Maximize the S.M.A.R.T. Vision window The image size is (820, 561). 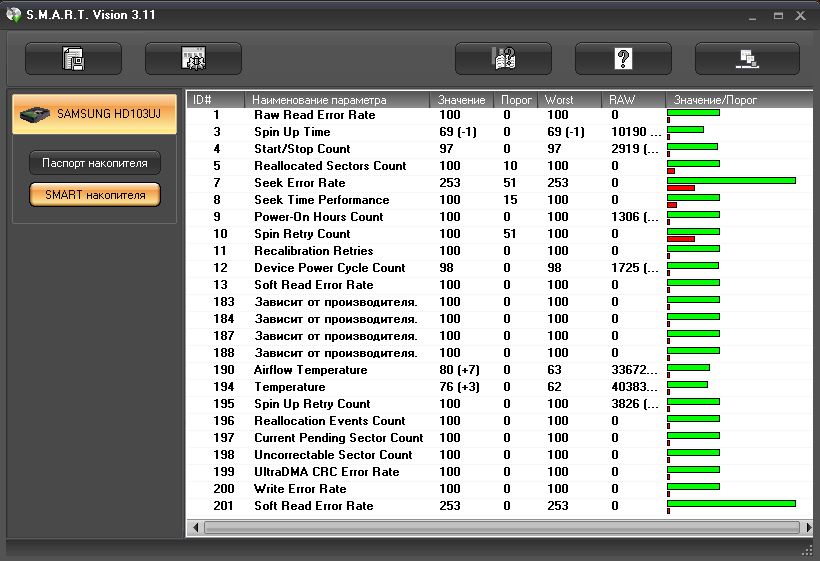pyautogui.click(x=778, y=16)
